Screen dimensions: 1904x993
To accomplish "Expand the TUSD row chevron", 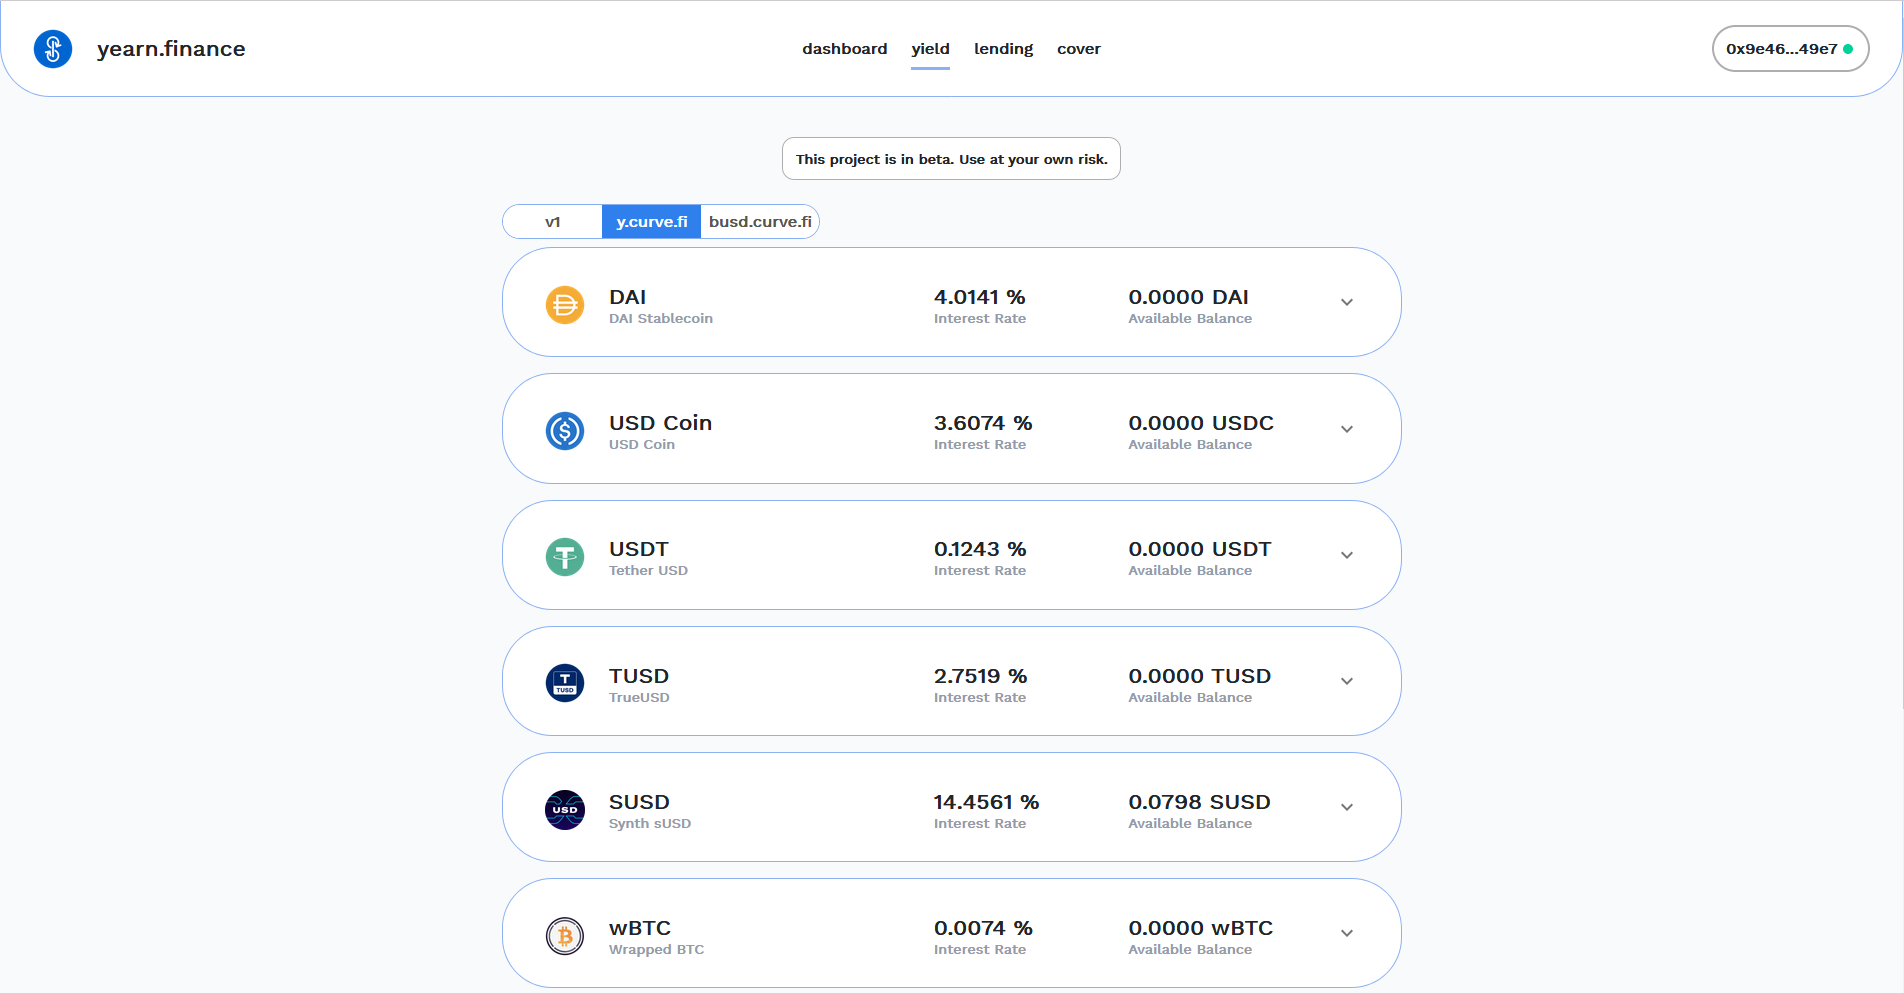I will 1347,681.
